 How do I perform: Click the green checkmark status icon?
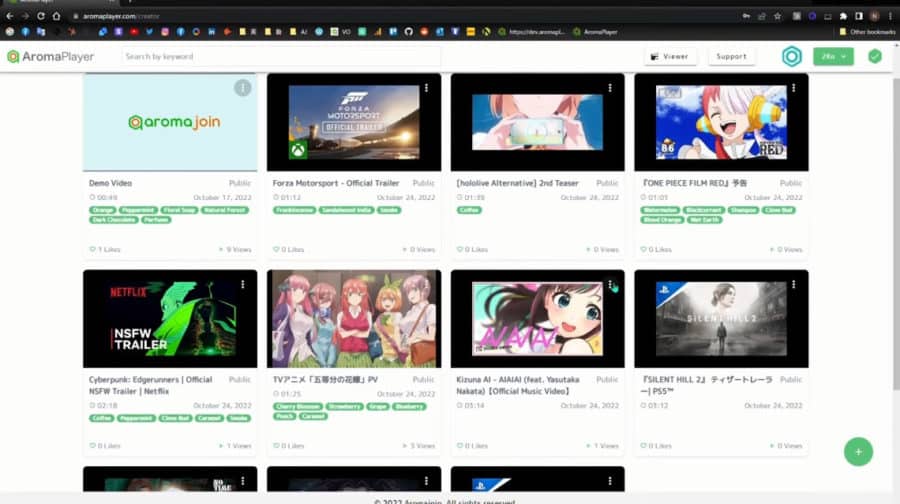pos(875,56)
